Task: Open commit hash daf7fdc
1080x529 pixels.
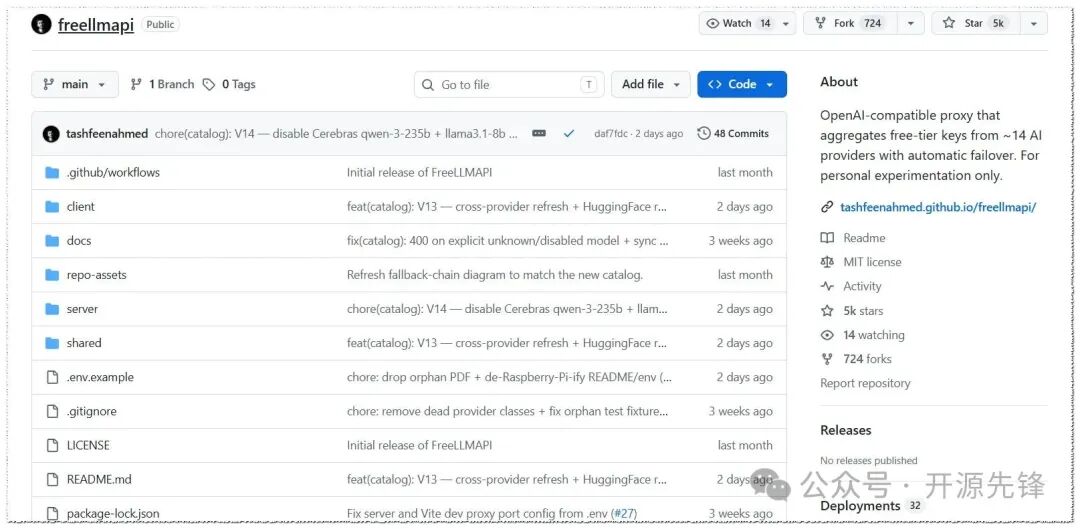Action: point(611,134)
